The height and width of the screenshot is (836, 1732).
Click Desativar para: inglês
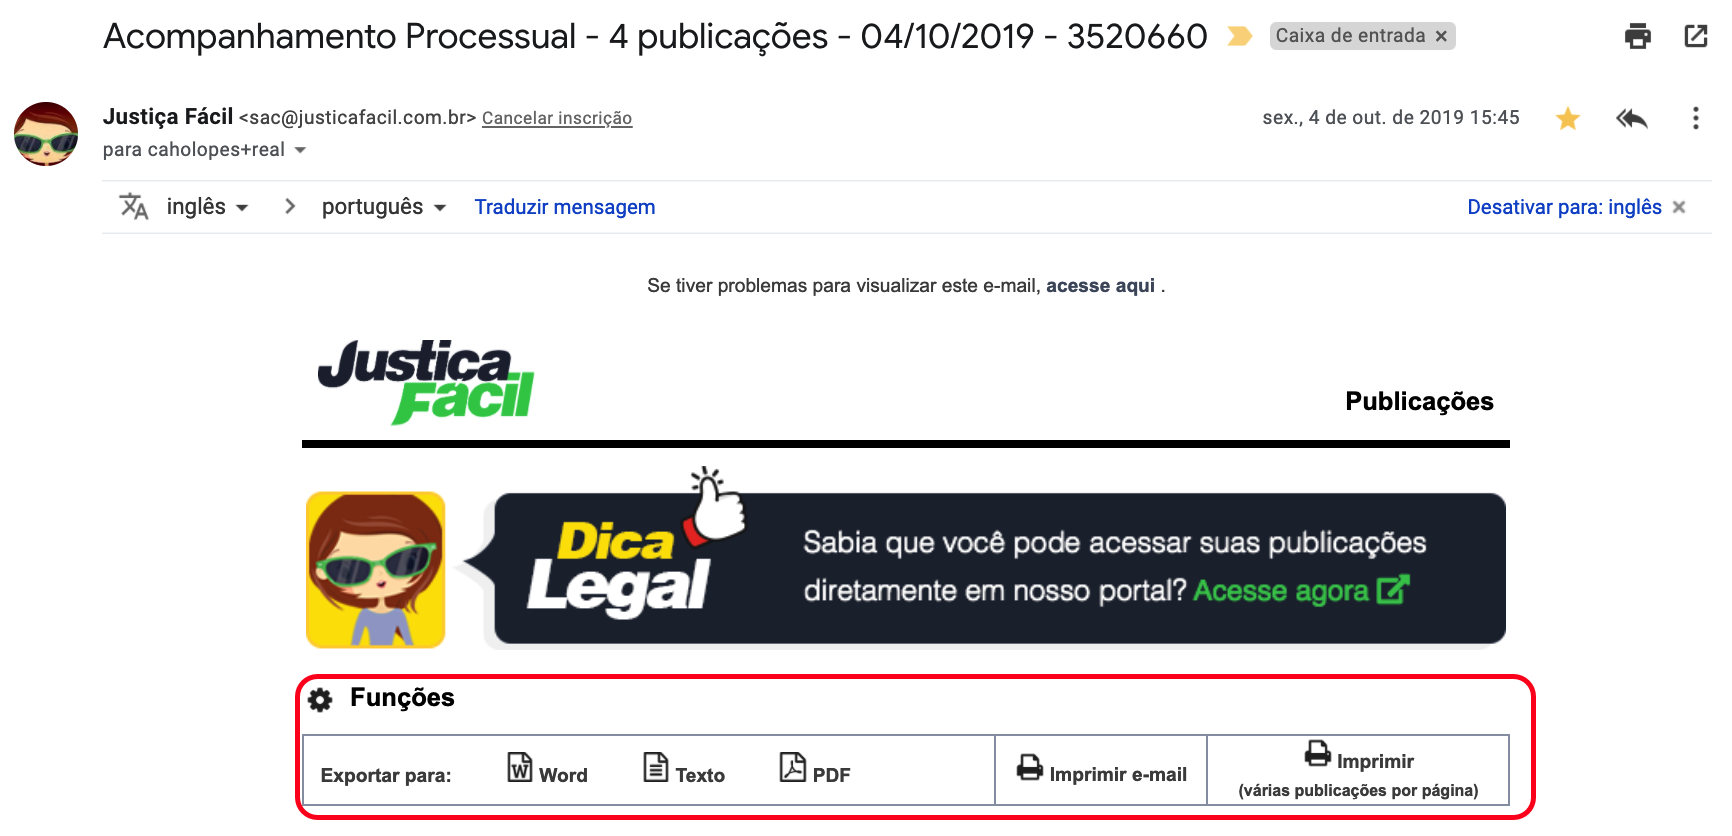pyautogui.click(x=1564, y=207)
